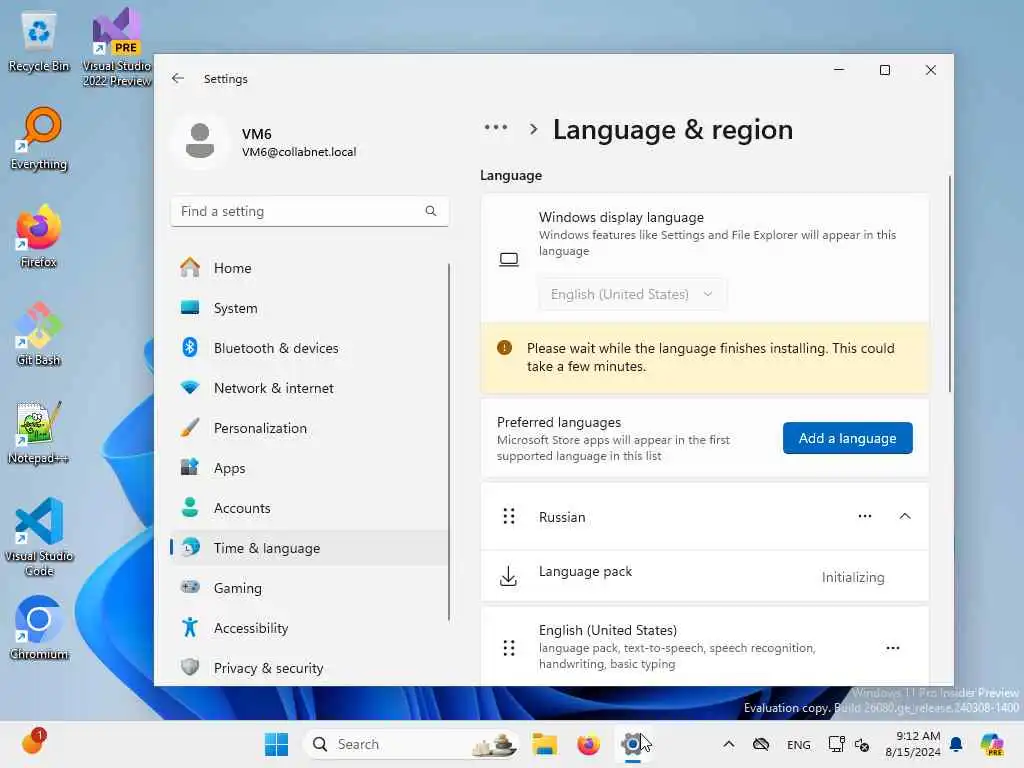Click the sidebar navigation scrollbar

449,442
